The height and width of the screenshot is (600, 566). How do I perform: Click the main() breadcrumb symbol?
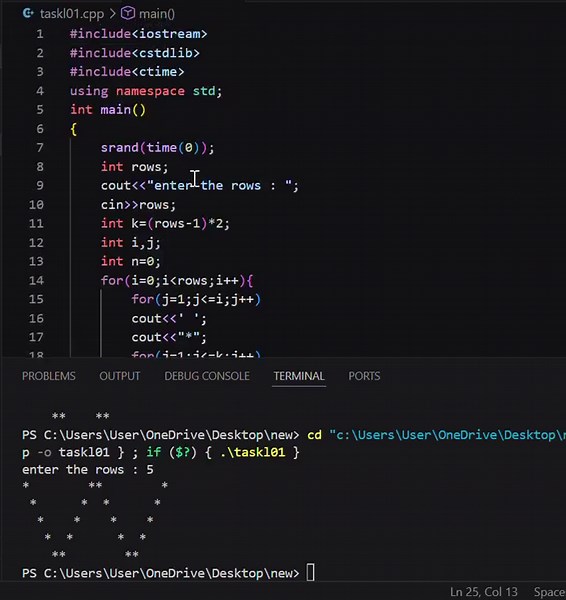[x=157, y=14]
